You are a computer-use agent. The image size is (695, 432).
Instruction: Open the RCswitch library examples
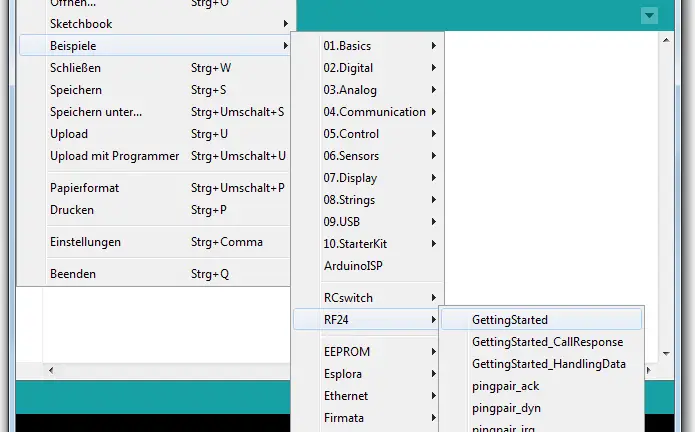368,298
